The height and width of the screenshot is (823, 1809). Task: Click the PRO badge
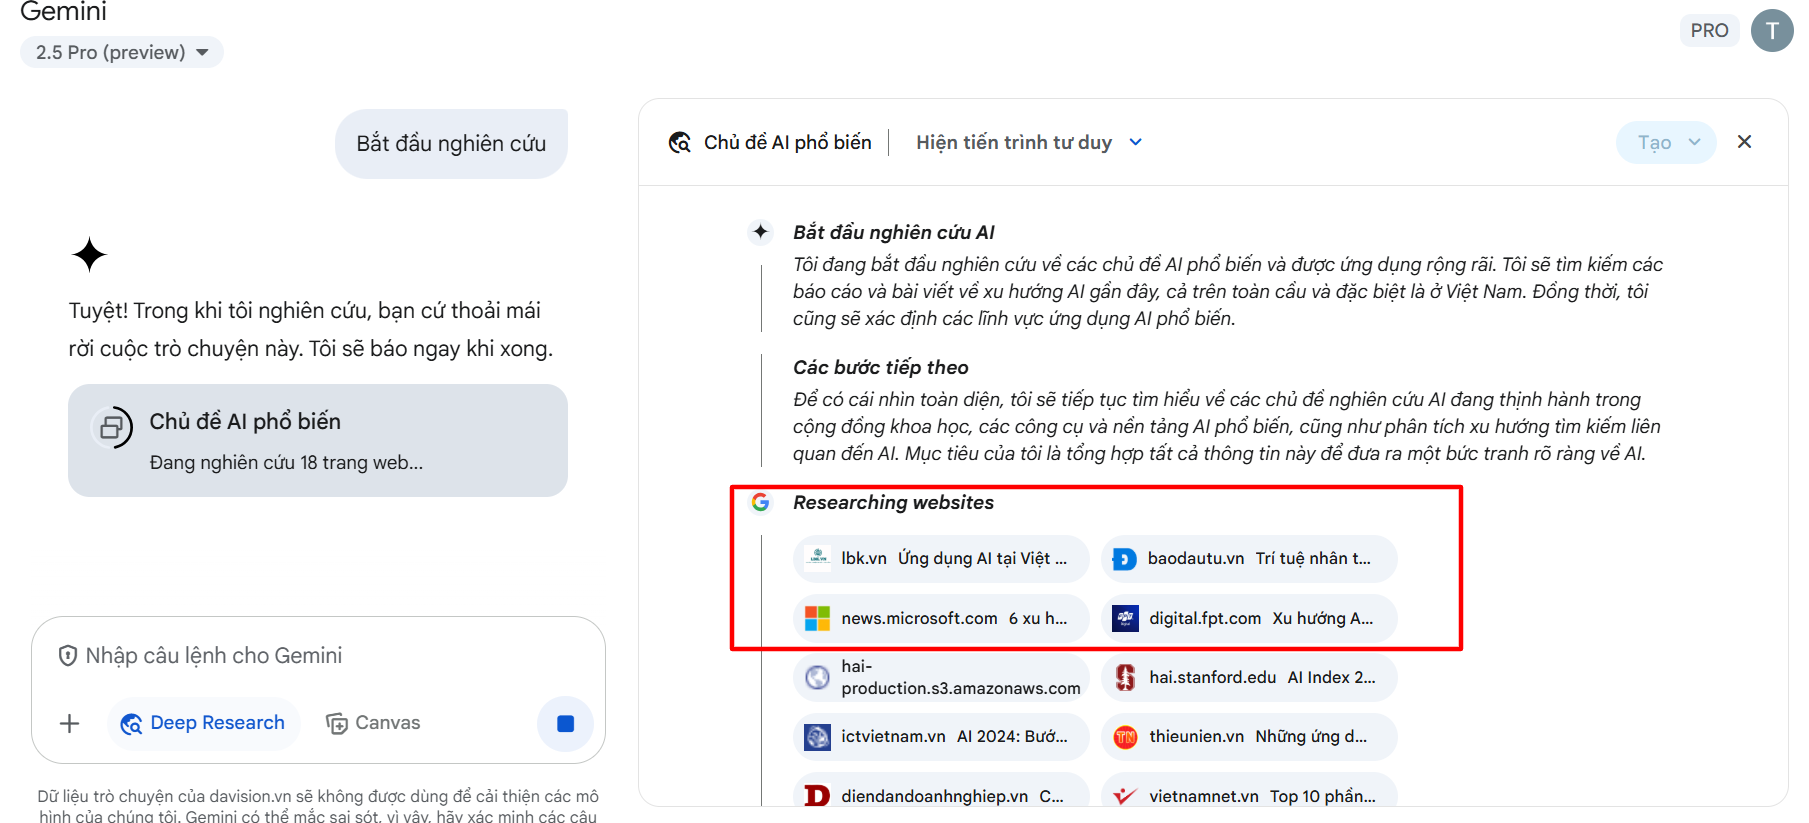1709,31
